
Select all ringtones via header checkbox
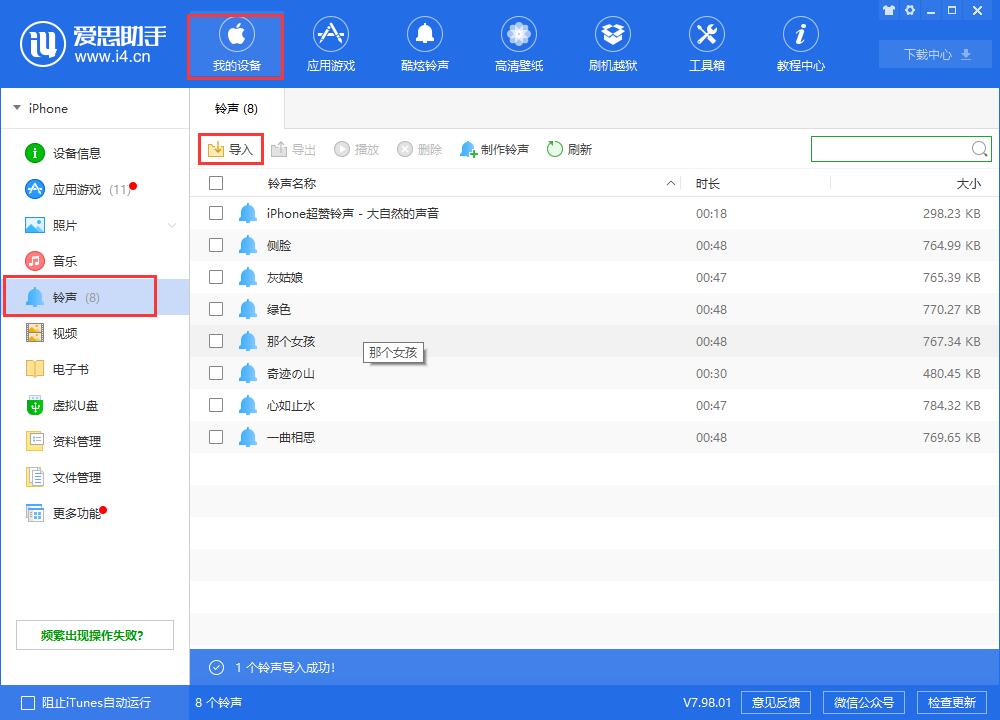[x=215, y=183]
